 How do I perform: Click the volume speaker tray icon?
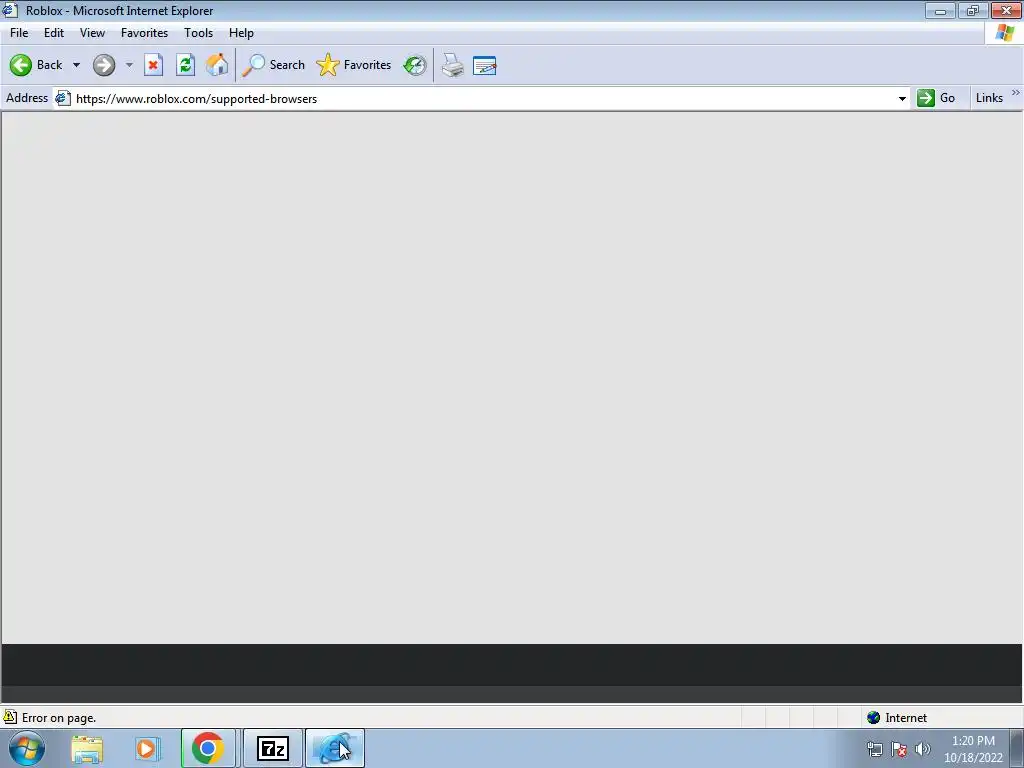point(922,749)
